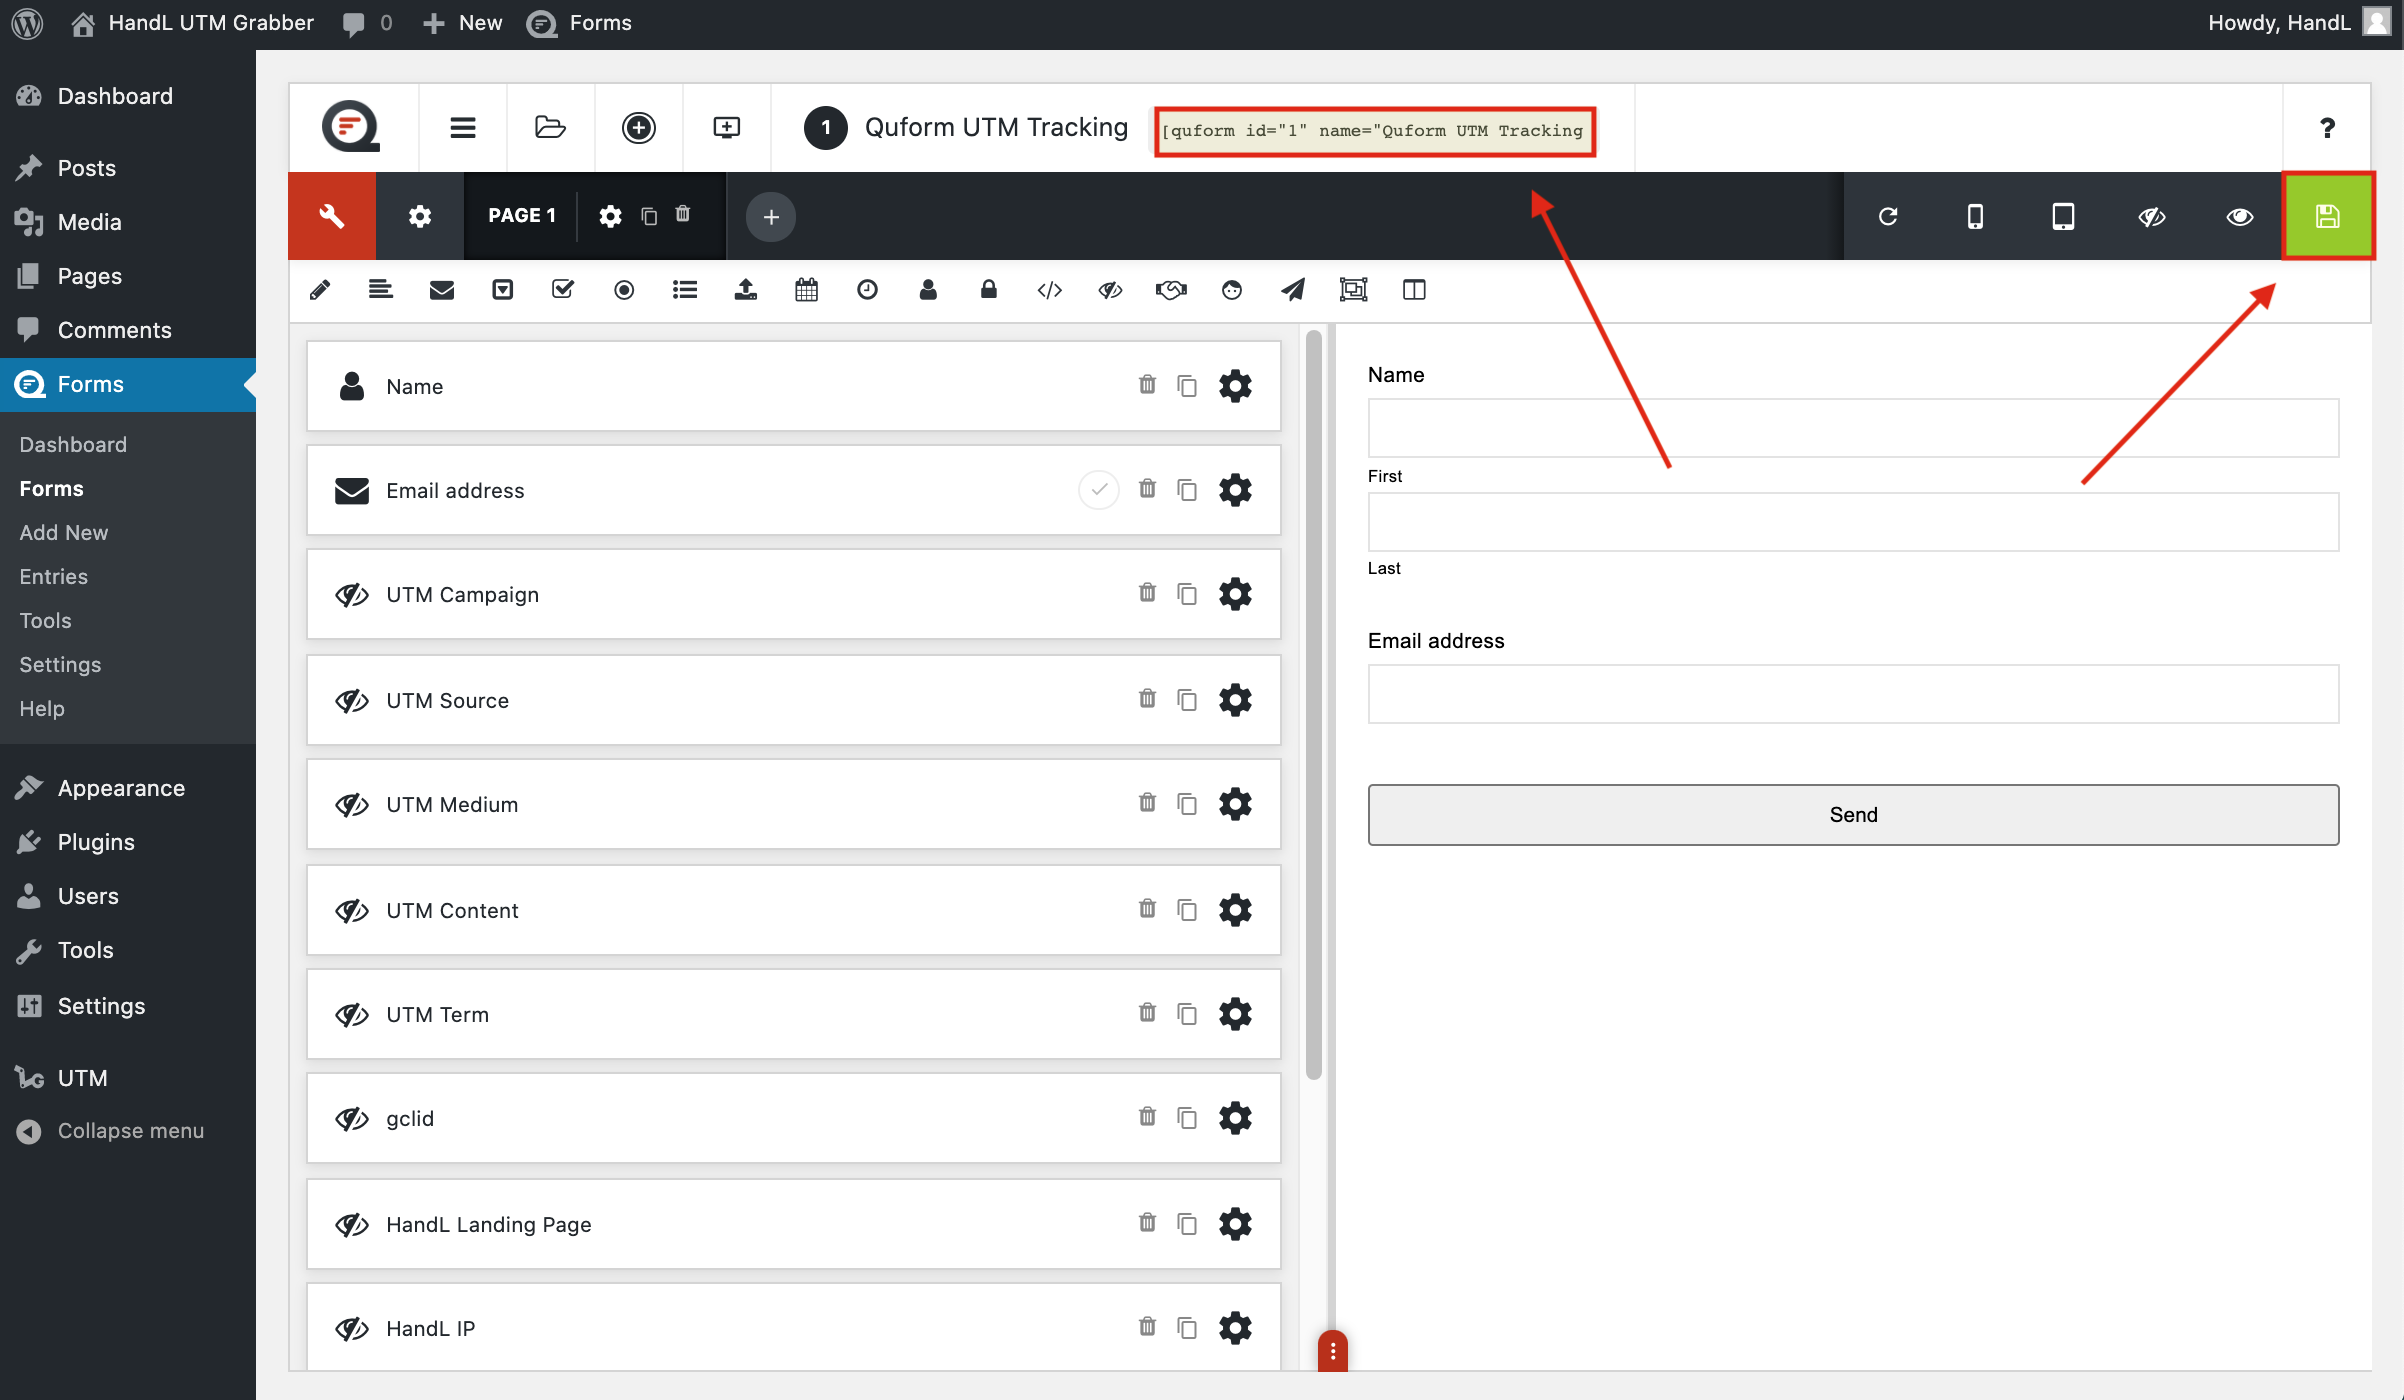Toggle hidden preview eye-slash icon
The width and height of the screenshot is (2404, 1400).
point(2151,216)
